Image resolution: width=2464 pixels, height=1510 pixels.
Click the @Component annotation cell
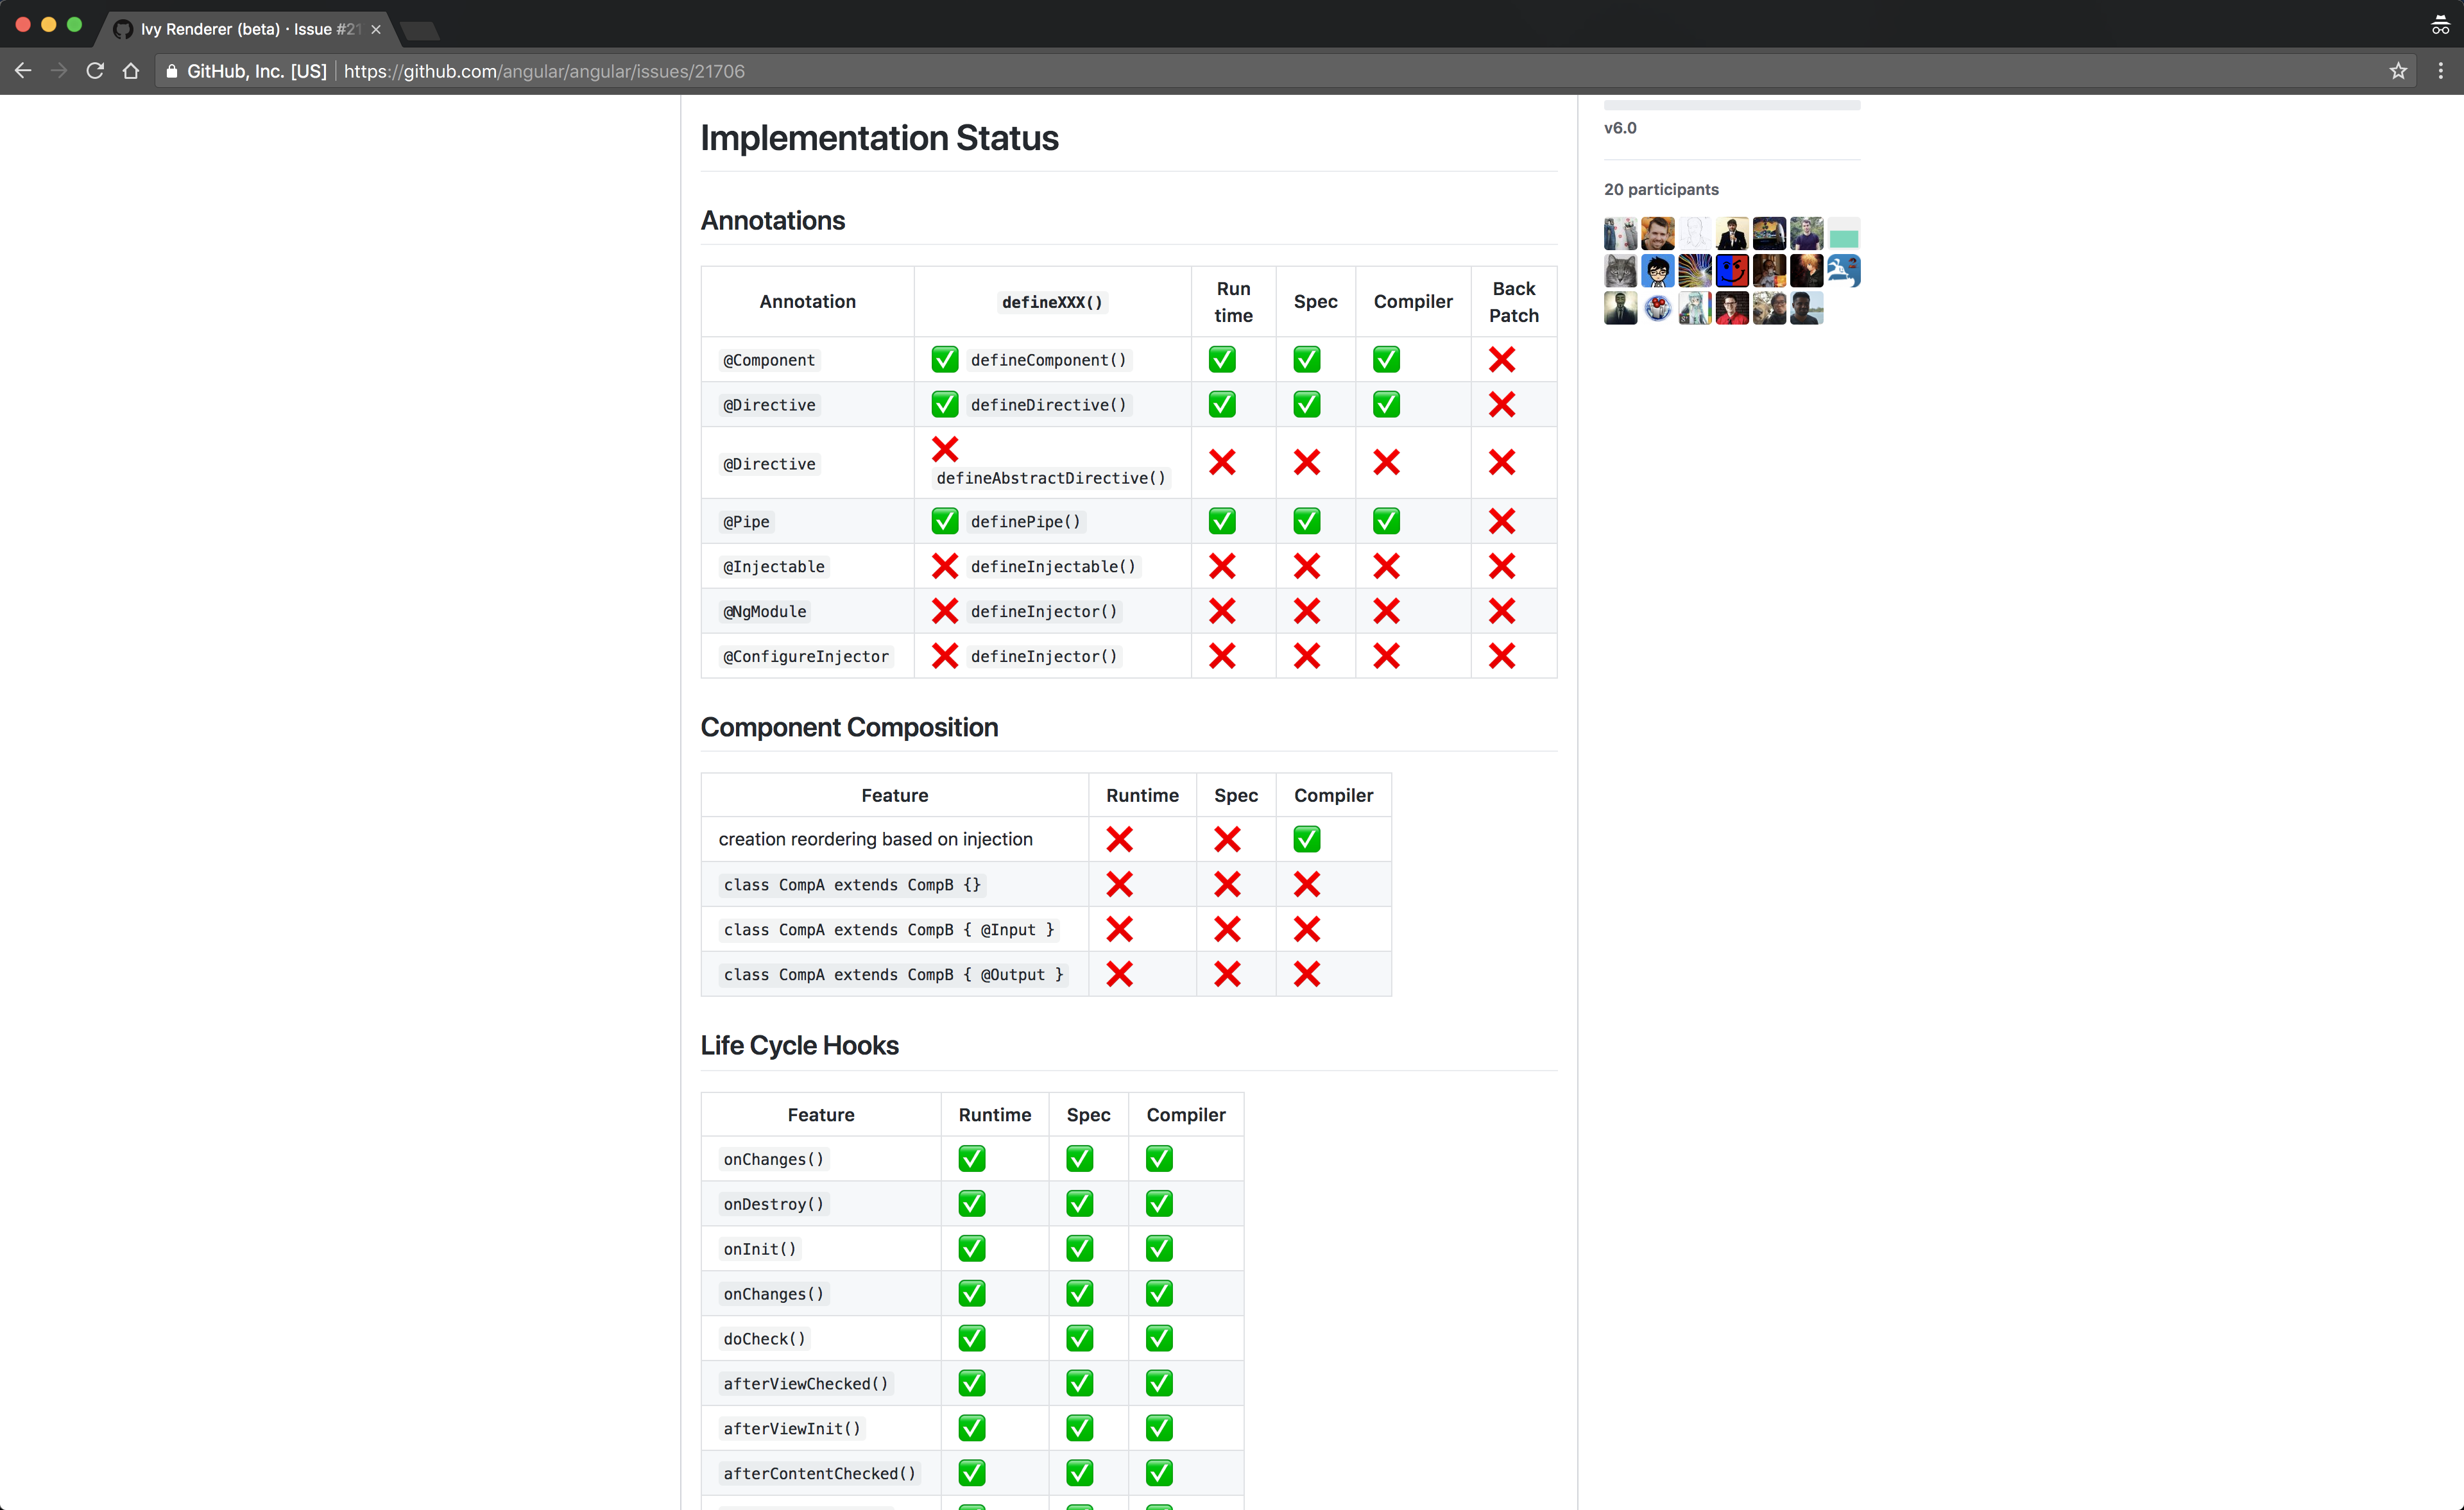pyautogui.click(x=808, y=360)
